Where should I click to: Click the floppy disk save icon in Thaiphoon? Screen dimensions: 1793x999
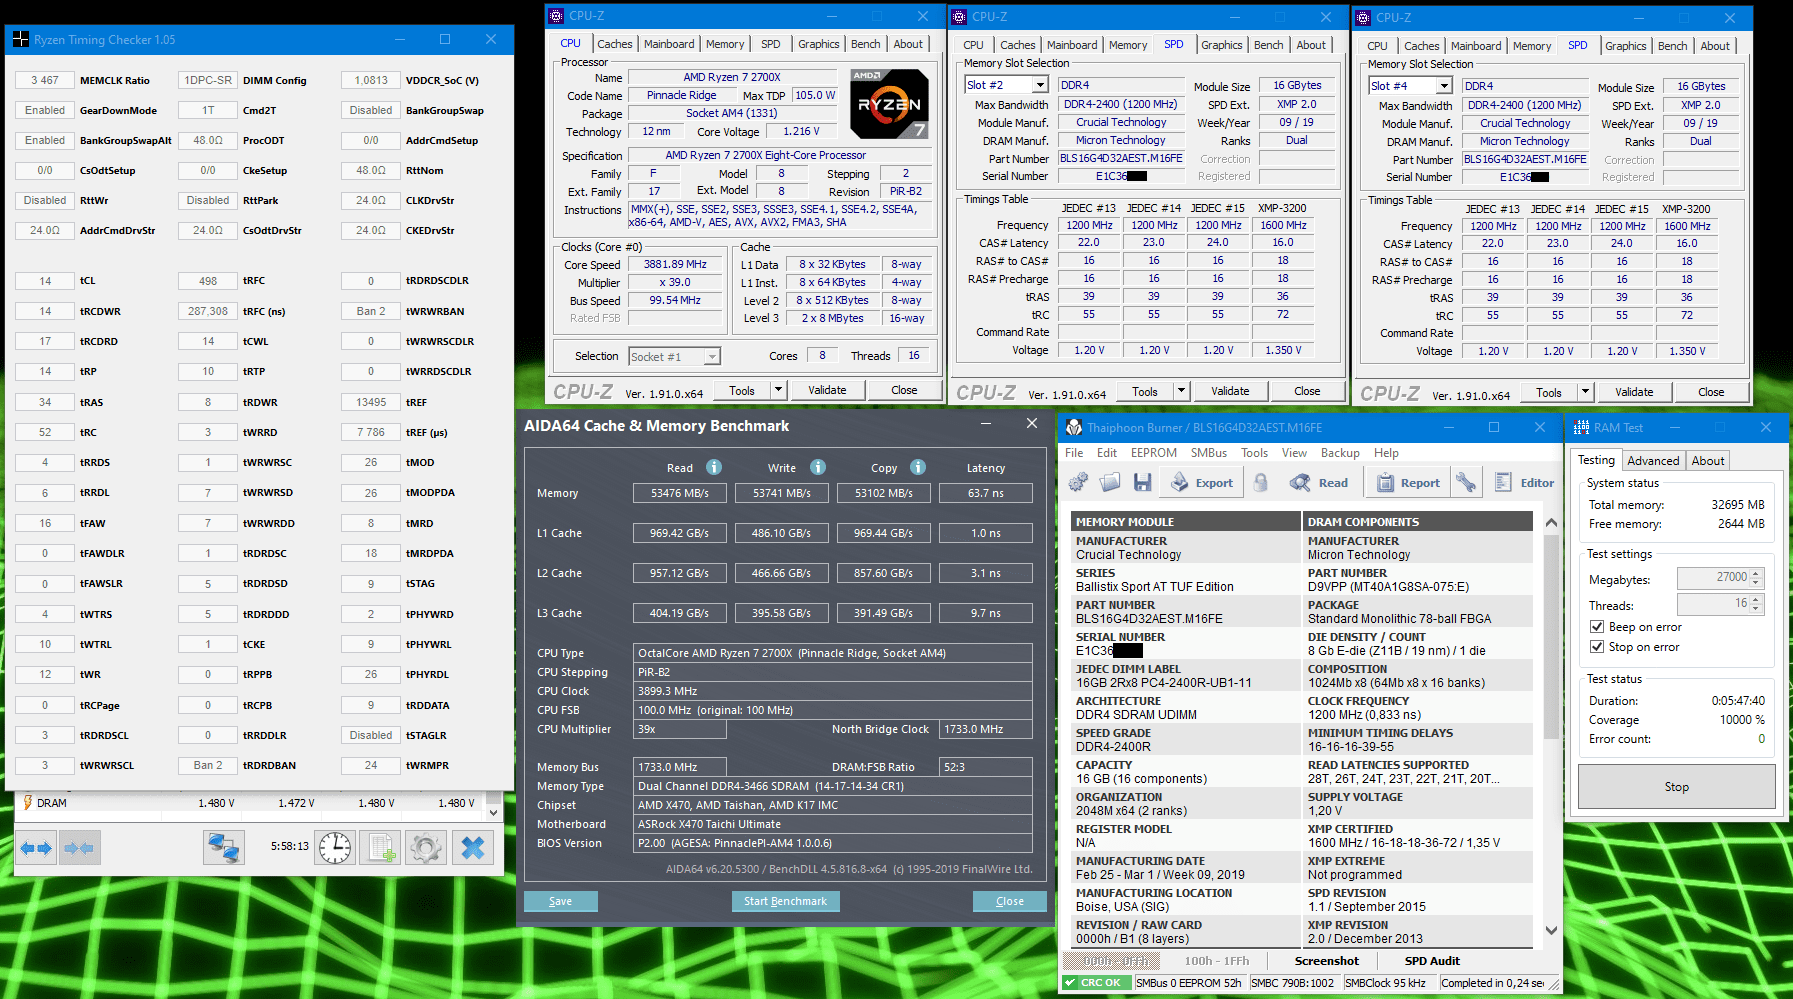point(1142,482)
